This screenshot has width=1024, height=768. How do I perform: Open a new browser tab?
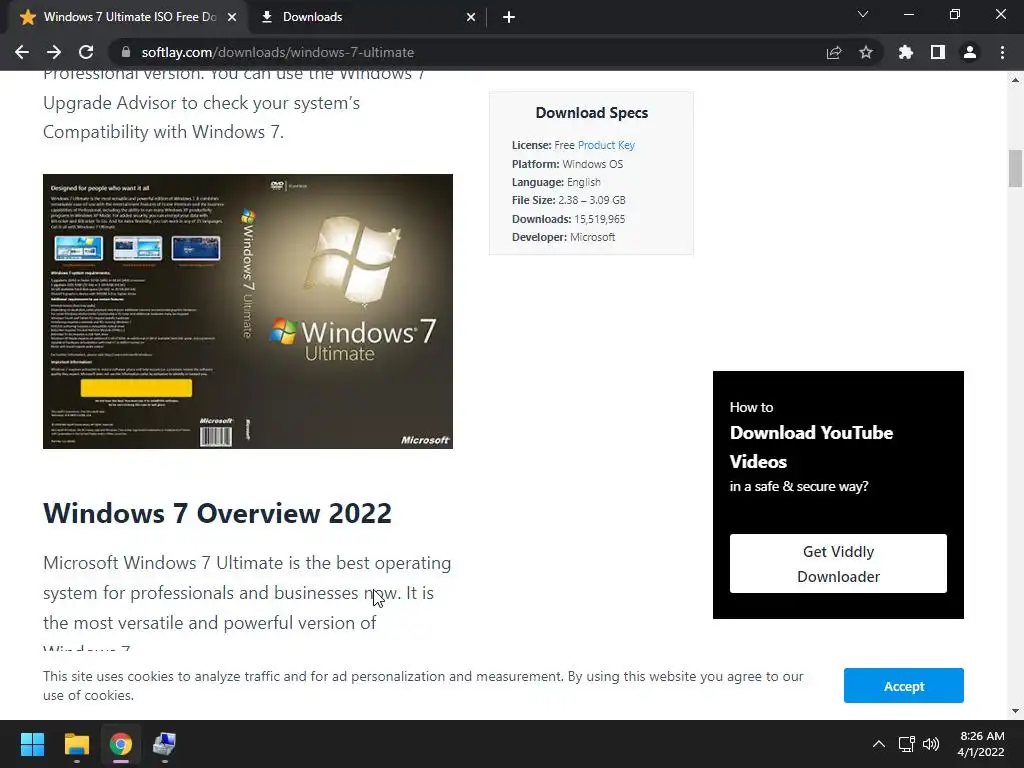pyautogui.click(x=509, y=17)
